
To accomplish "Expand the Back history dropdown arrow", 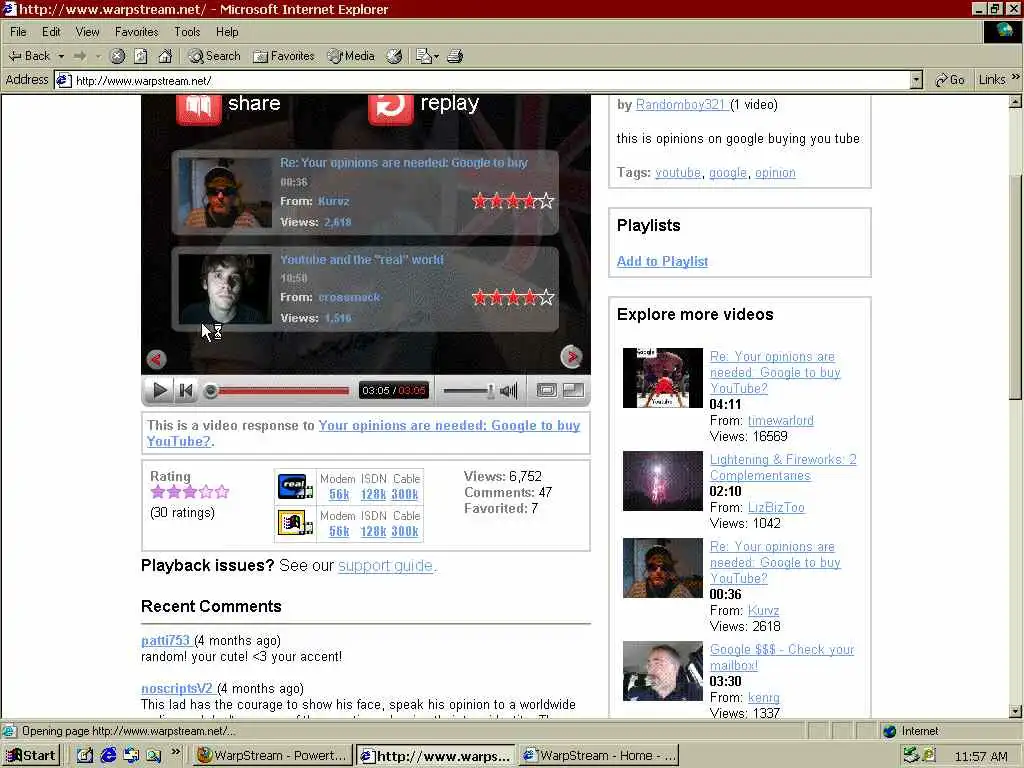I will coord(61,56).
